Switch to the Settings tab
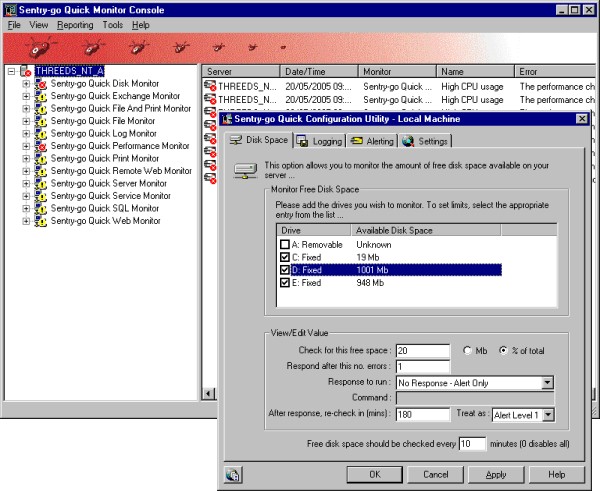This screenshot has width=600, height=491. [426, 141]
